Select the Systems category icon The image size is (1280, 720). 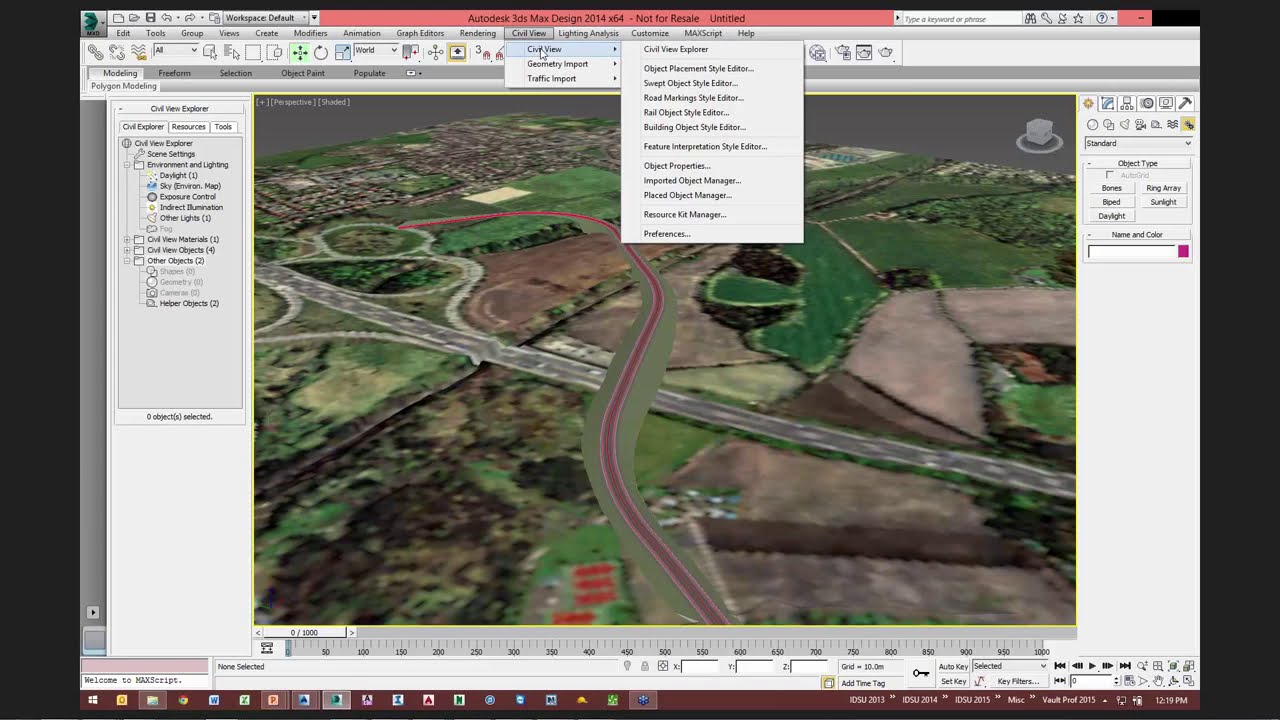pyautogui.click(x=1188, y=125)
